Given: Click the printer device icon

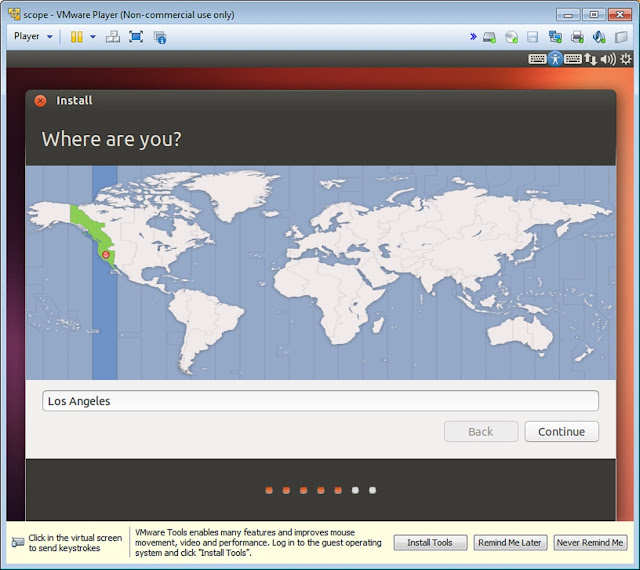Looking at the screenshot, I should click(578, 37).
